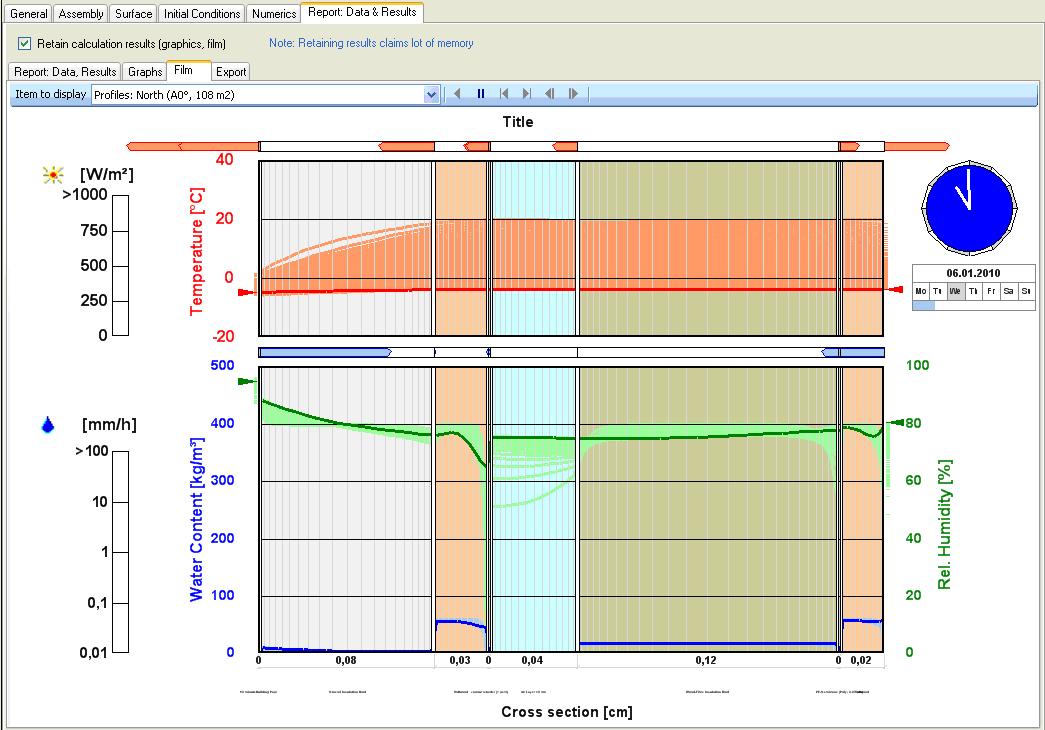Open the Export tab
The image size is (1045, 730).
[x=231, y=72]
